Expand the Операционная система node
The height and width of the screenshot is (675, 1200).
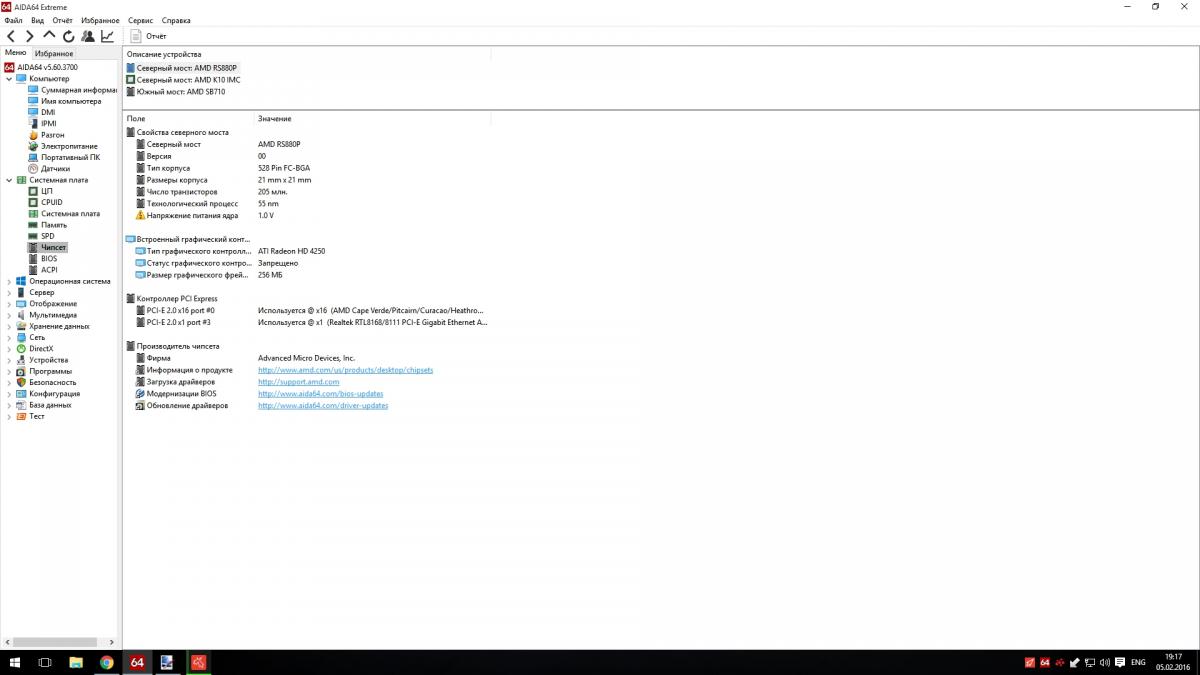9,281
